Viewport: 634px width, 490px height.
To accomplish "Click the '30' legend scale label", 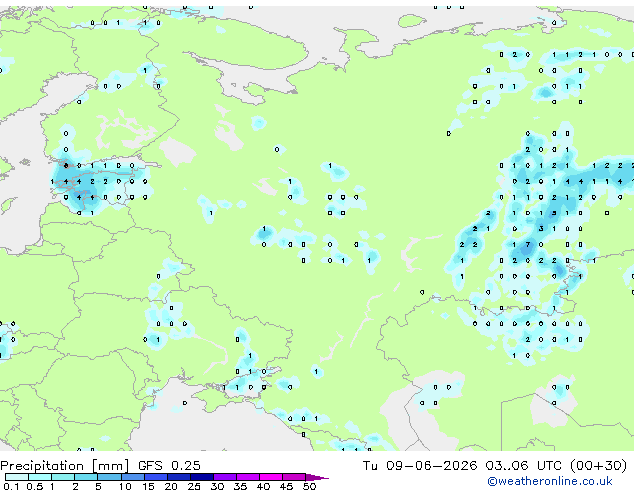I will (217, 486).
